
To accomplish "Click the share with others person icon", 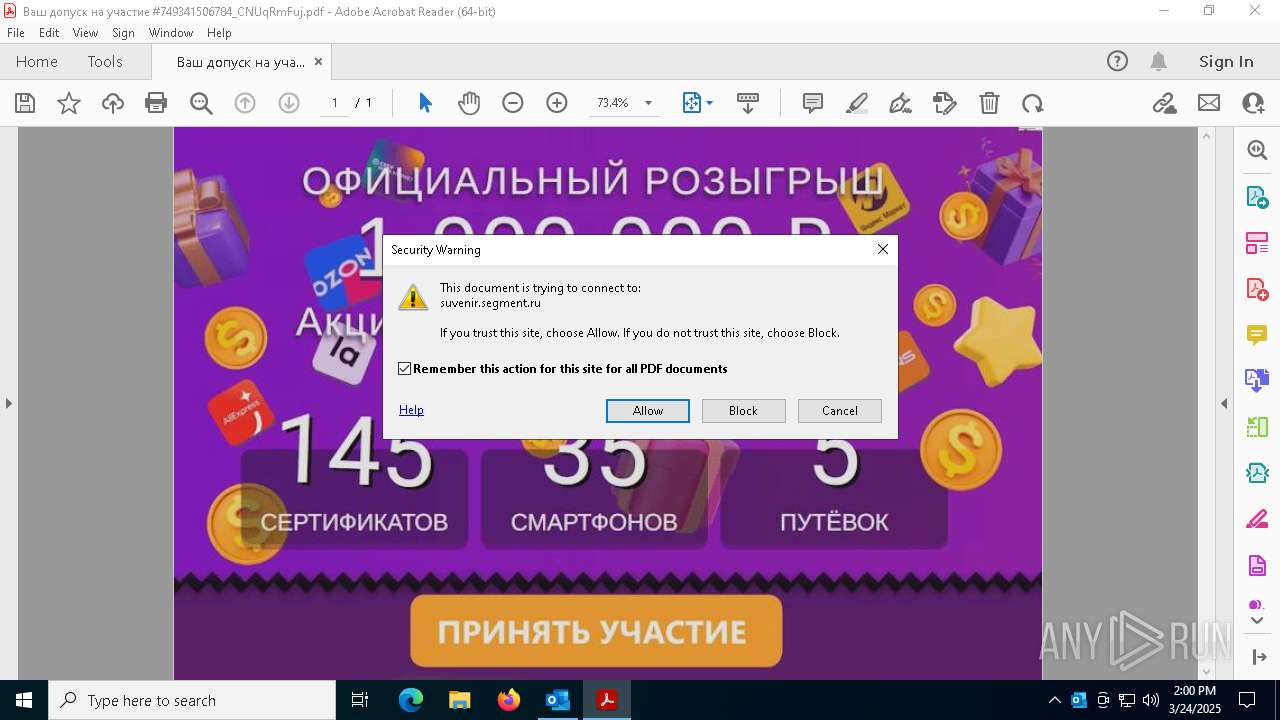I will coord(1253,103).
